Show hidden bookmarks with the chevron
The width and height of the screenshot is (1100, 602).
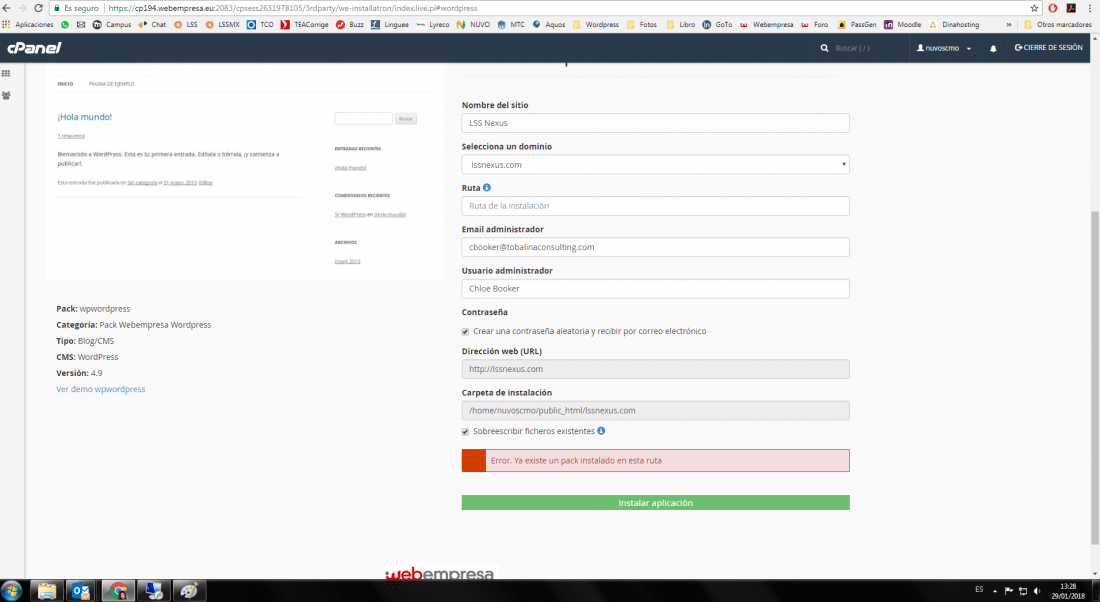[1009, 25]
